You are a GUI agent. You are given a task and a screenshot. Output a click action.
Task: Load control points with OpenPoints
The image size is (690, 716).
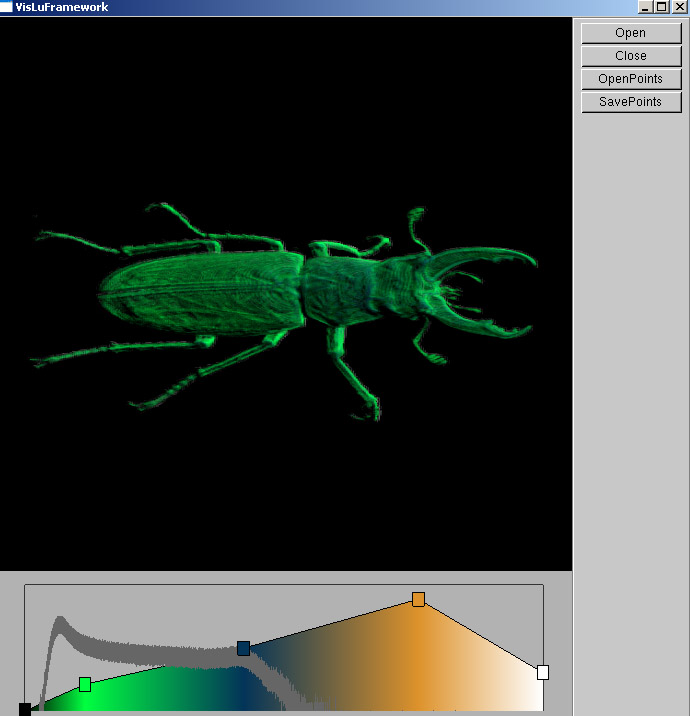[x=630, y=79]
